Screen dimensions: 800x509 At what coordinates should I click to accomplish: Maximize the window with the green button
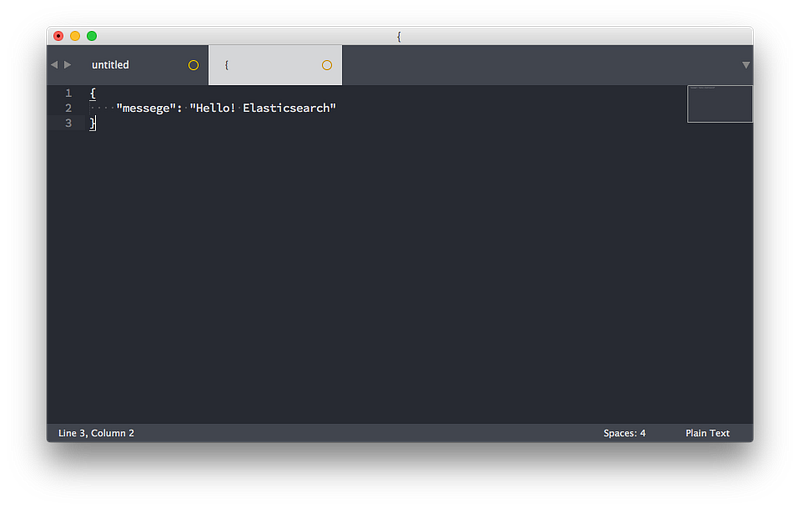point(92,36)
